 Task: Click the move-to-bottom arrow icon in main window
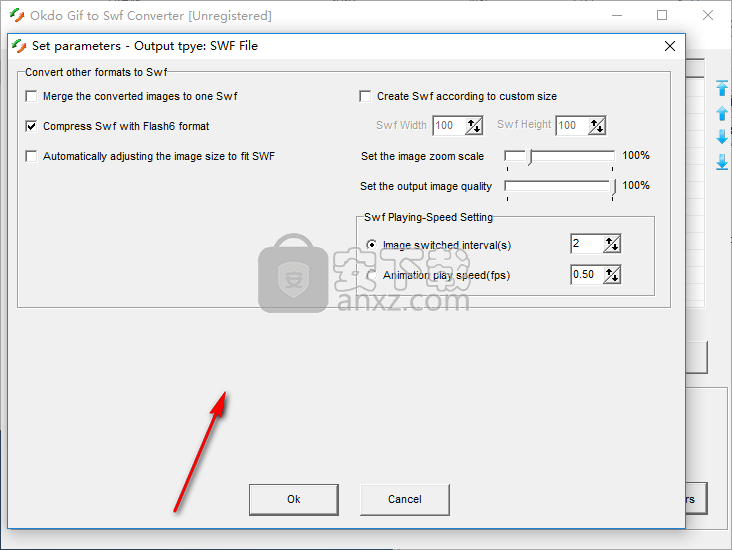[722, 162]
